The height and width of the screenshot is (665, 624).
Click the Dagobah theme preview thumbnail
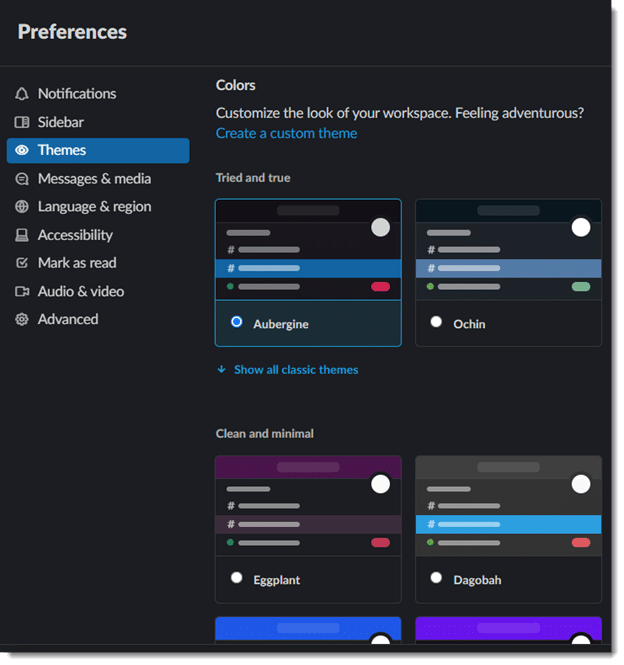pyautogui.click(x=508, y=506)
